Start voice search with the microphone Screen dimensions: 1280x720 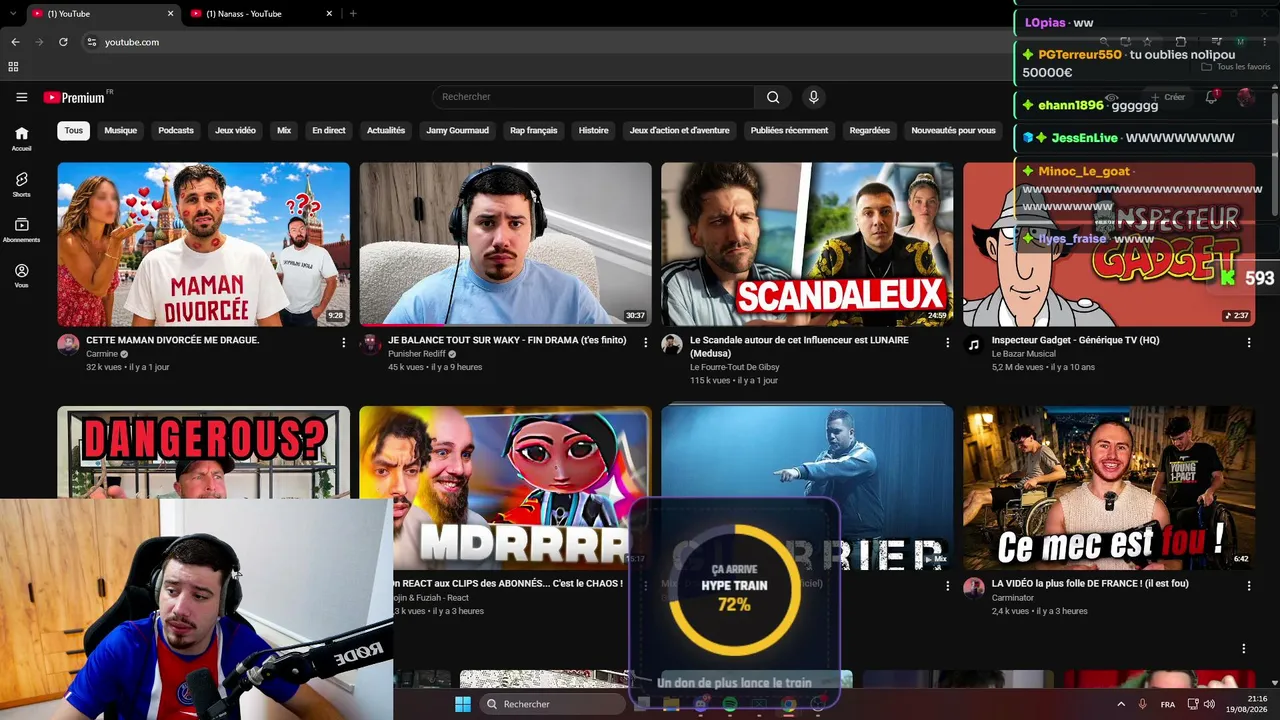tap(813, 97)
